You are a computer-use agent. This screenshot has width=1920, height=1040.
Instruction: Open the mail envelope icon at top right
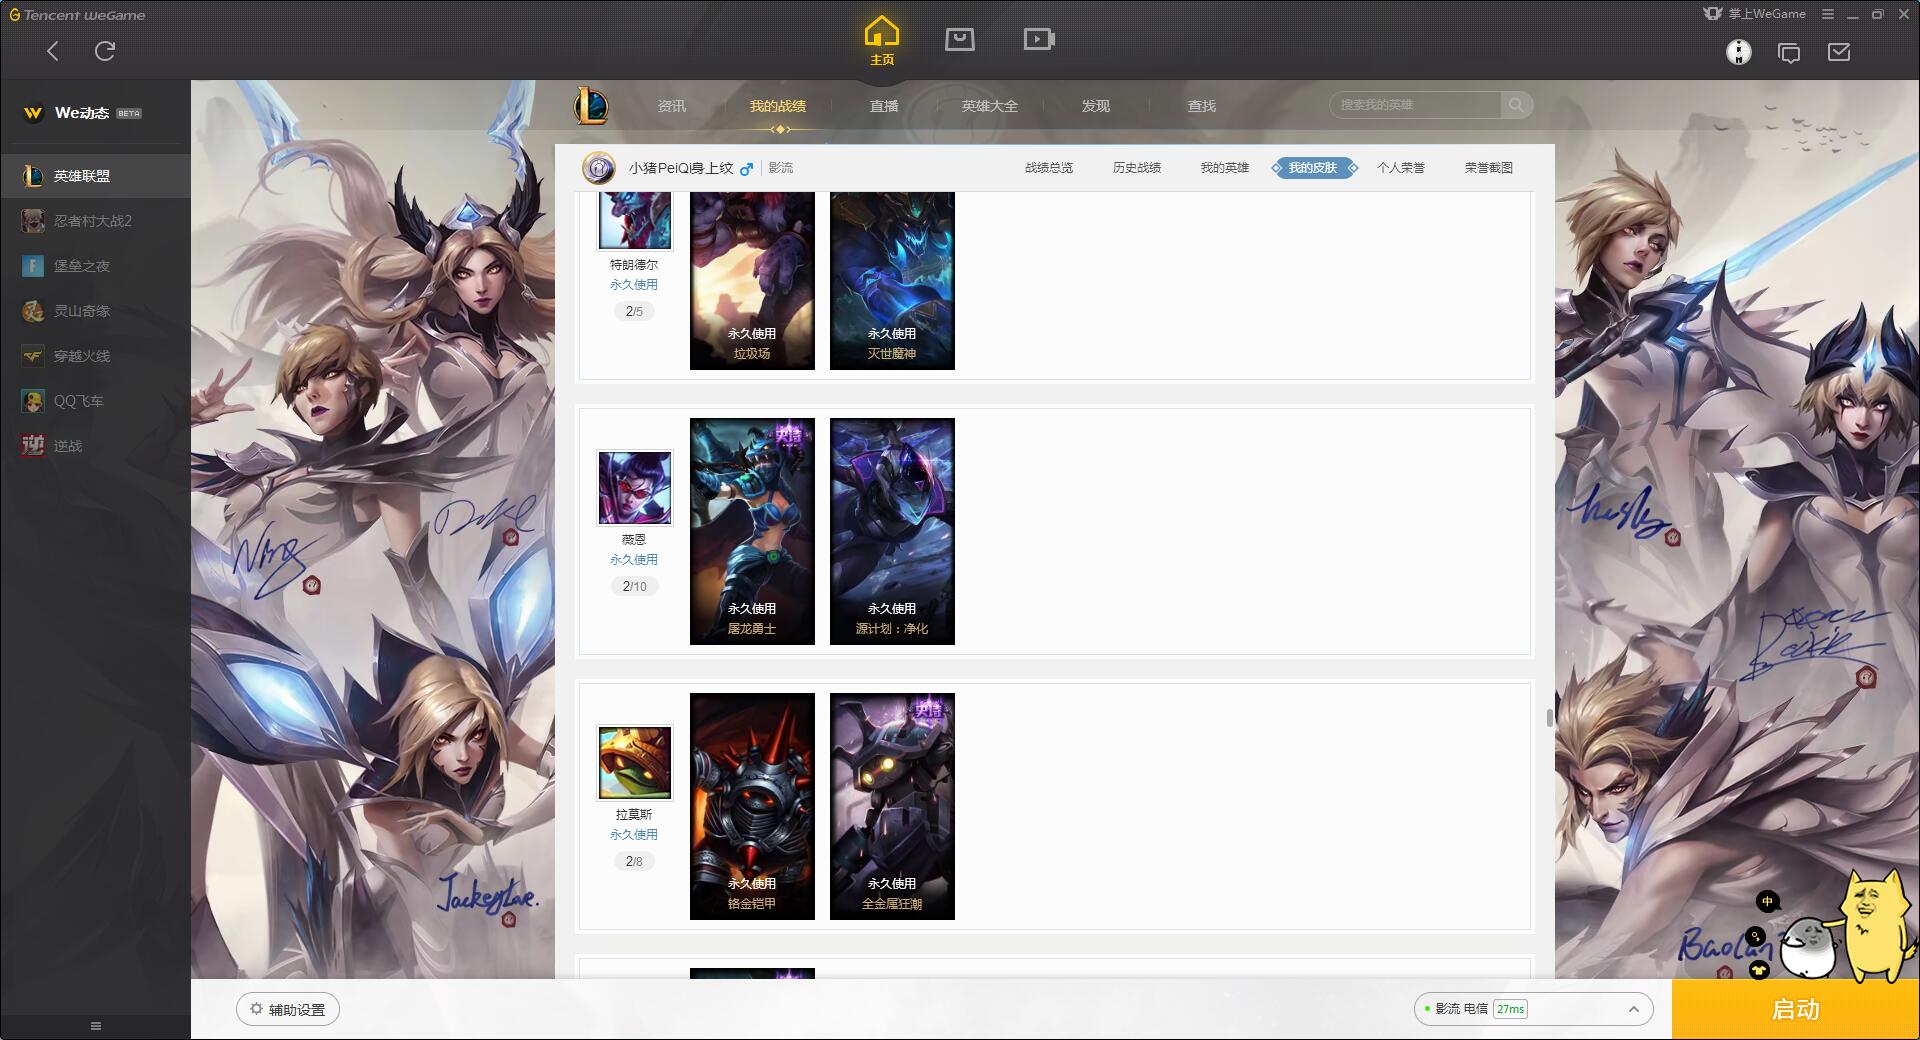(x=1839, y=52)
